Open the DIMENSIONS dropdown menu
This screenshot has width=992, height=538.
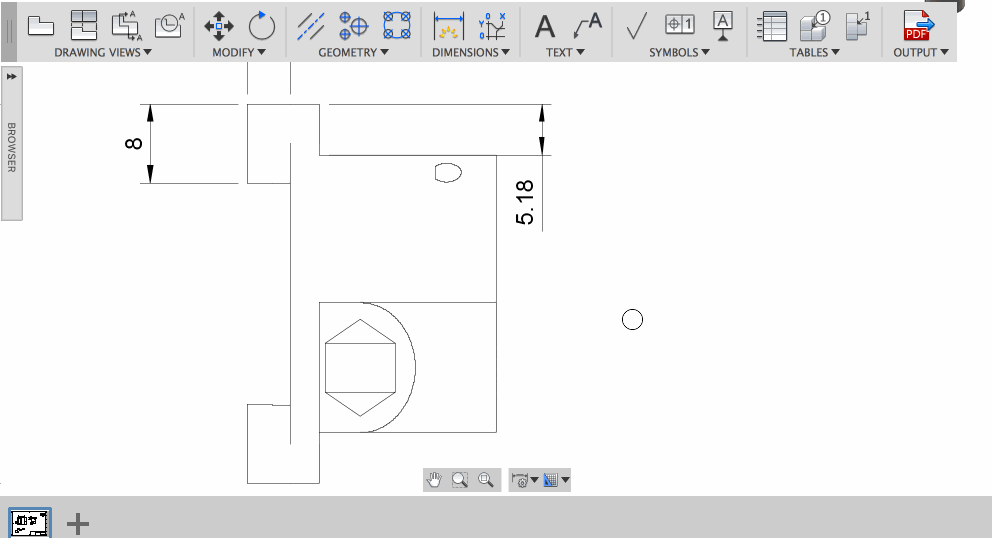[471, 53]
